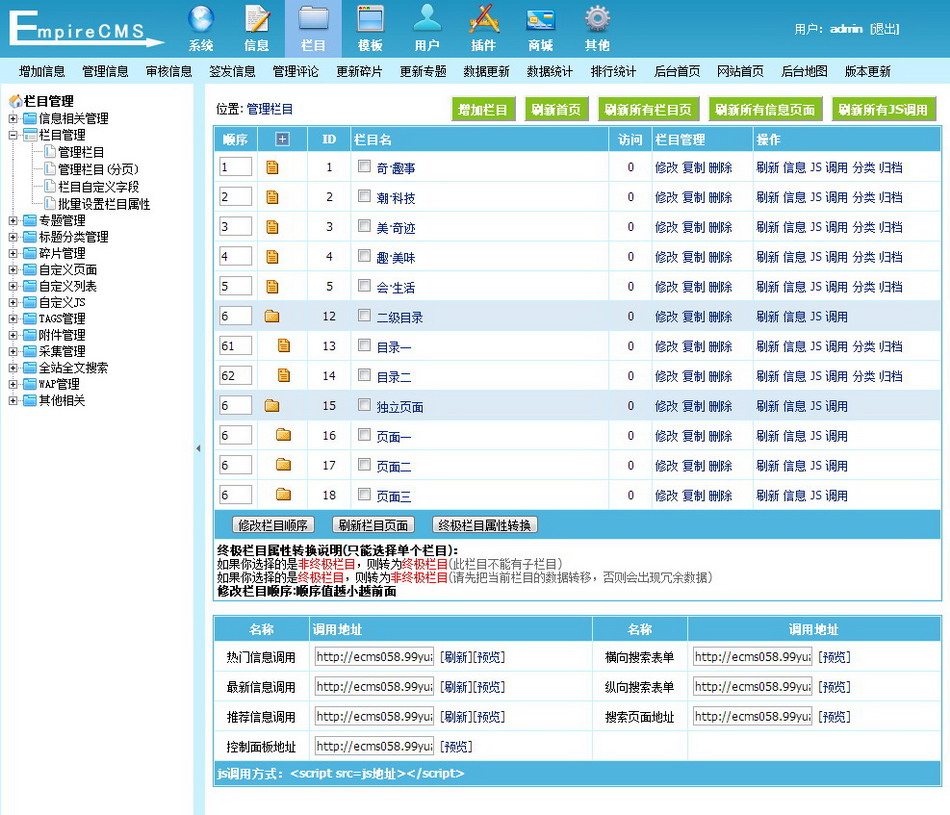Collapse sidebar with the left arrow handle
950x815 pixels.
198,448
